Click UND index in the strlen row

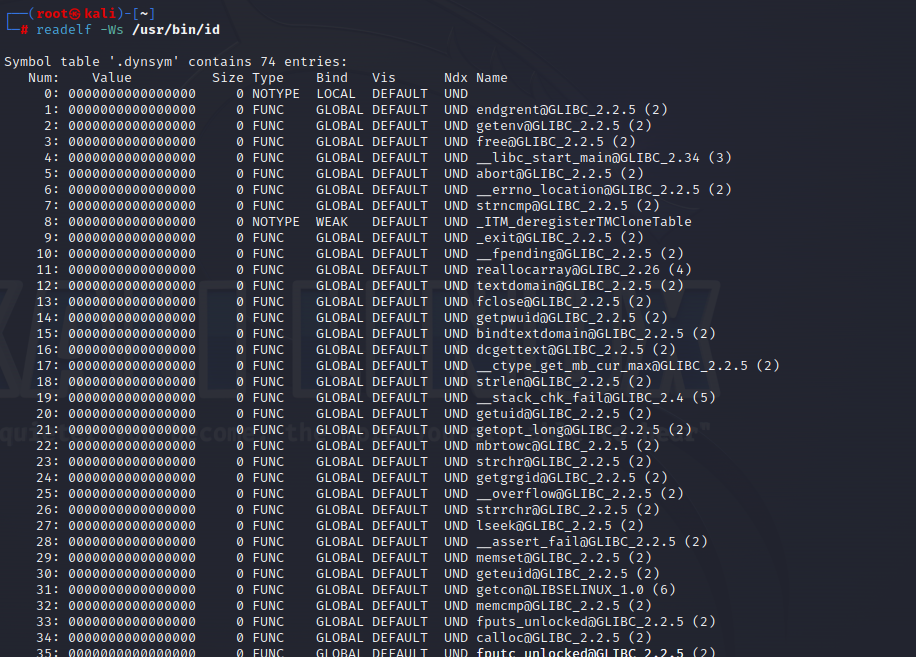click(456, 382)
